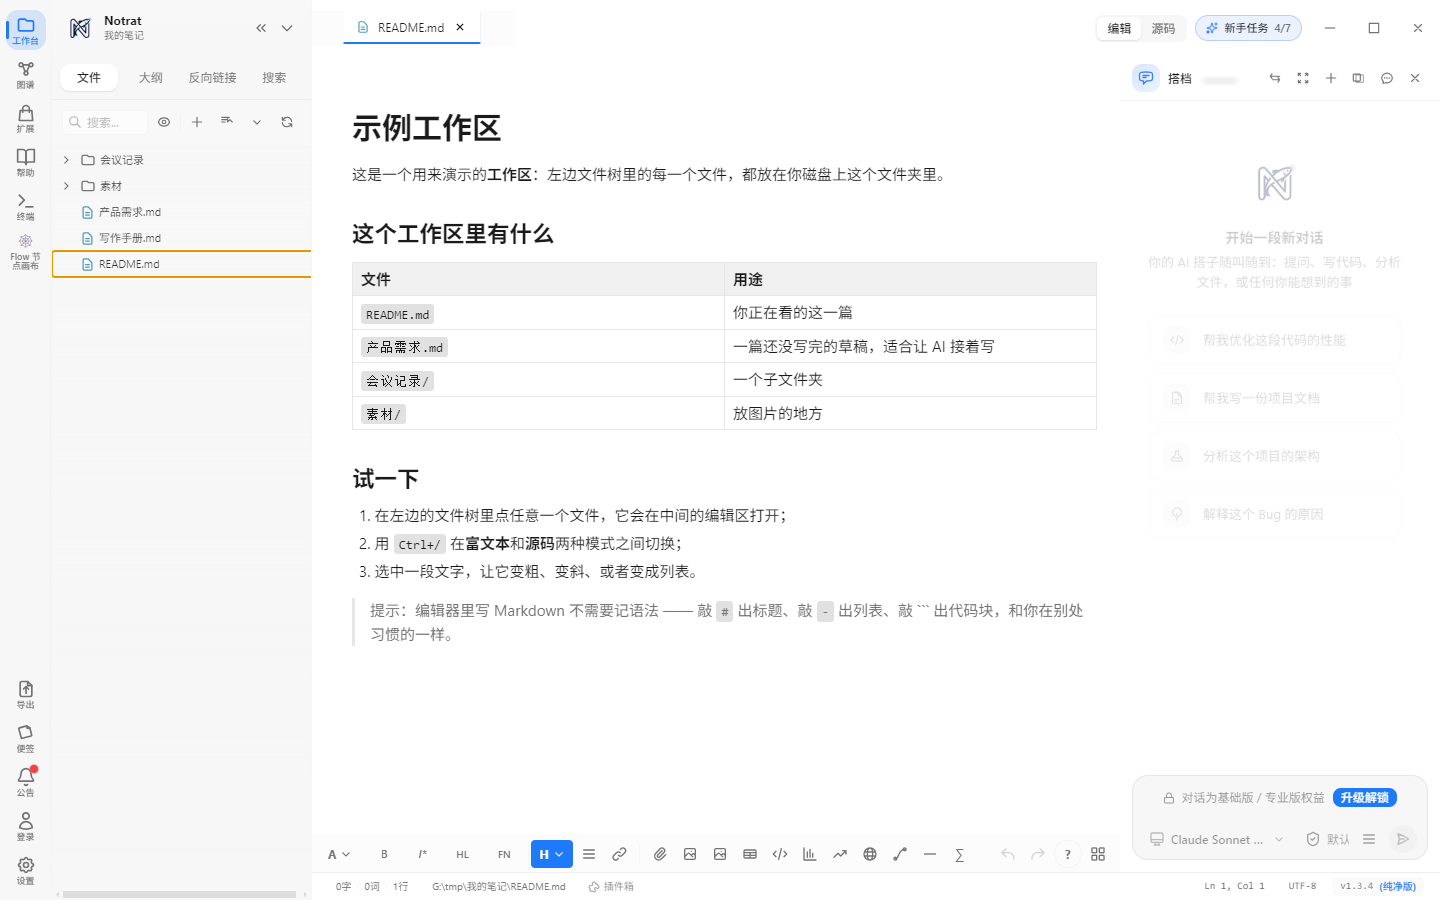Viewport: 1440px width, 900px height.
Task: Open the heading H dropdown
Action: pos(552,854)
